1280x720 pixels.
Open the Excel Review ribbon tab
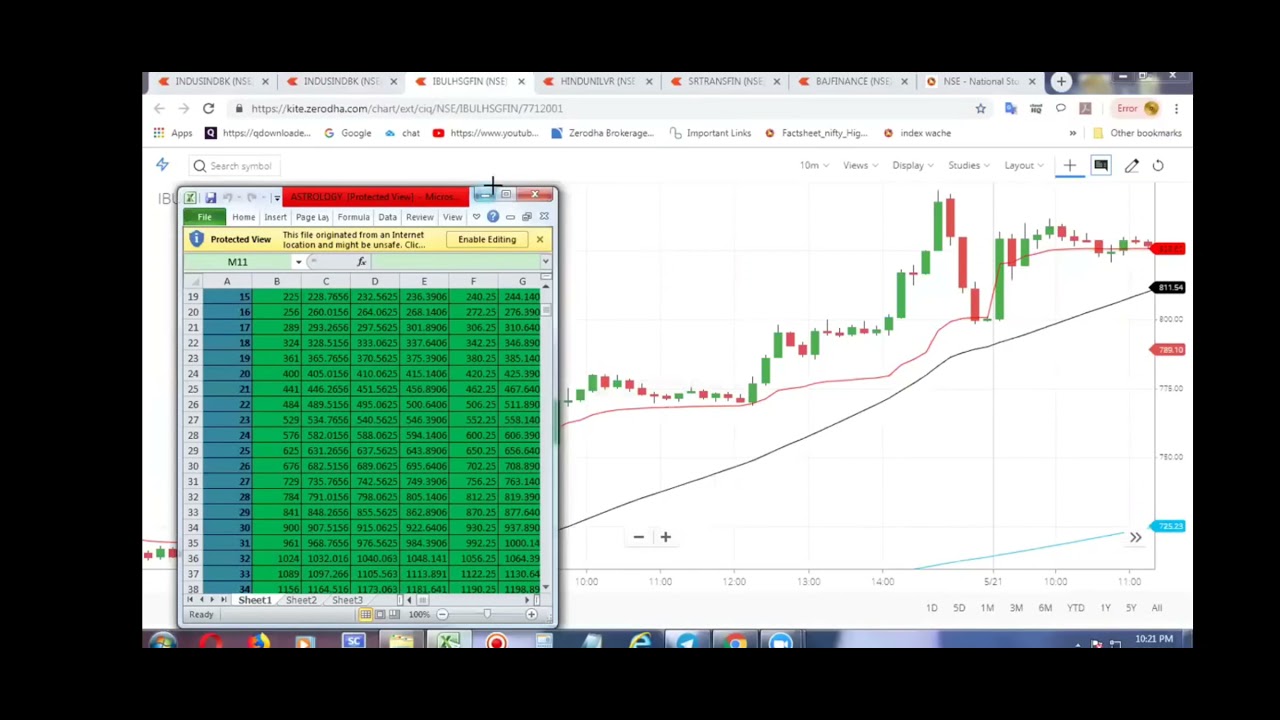[x=420, y=217]
